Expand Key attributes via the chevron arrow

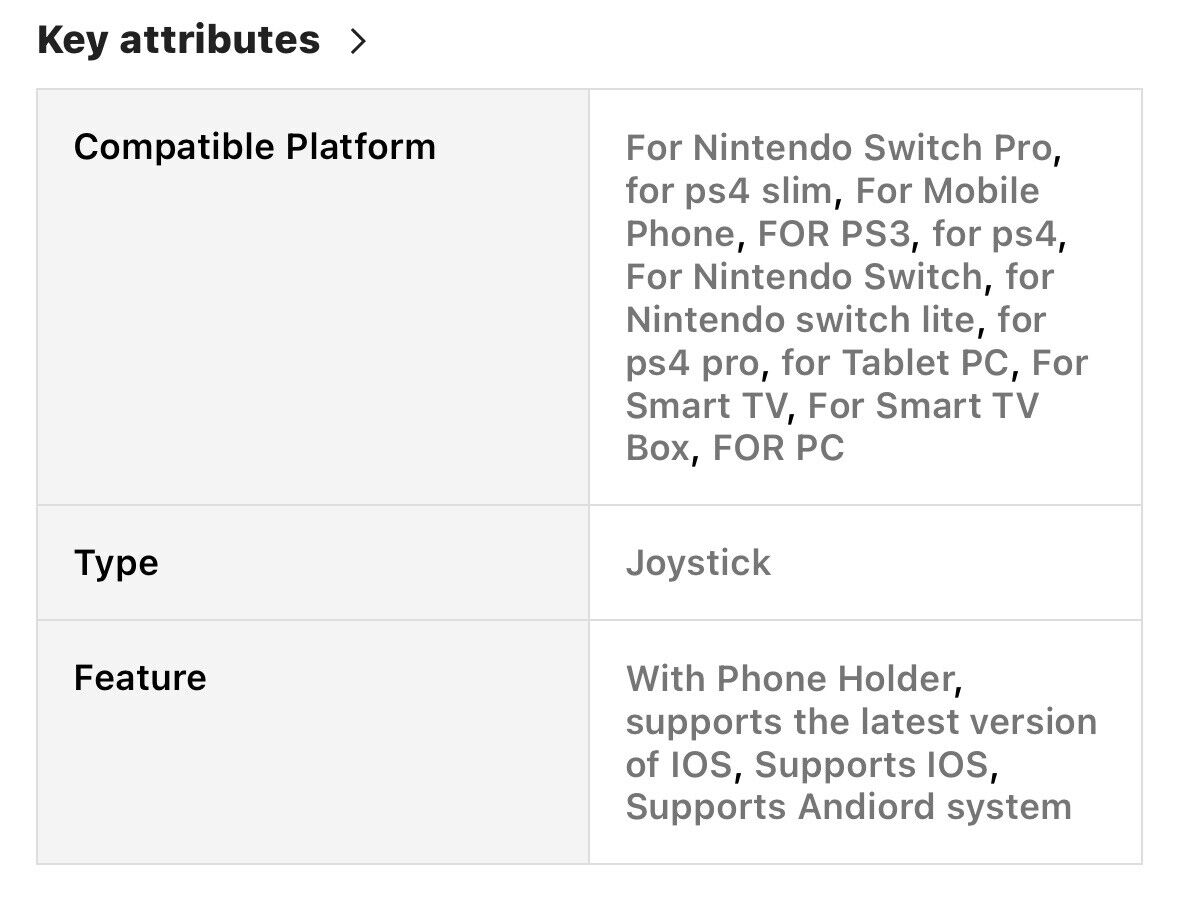(358, 41)
